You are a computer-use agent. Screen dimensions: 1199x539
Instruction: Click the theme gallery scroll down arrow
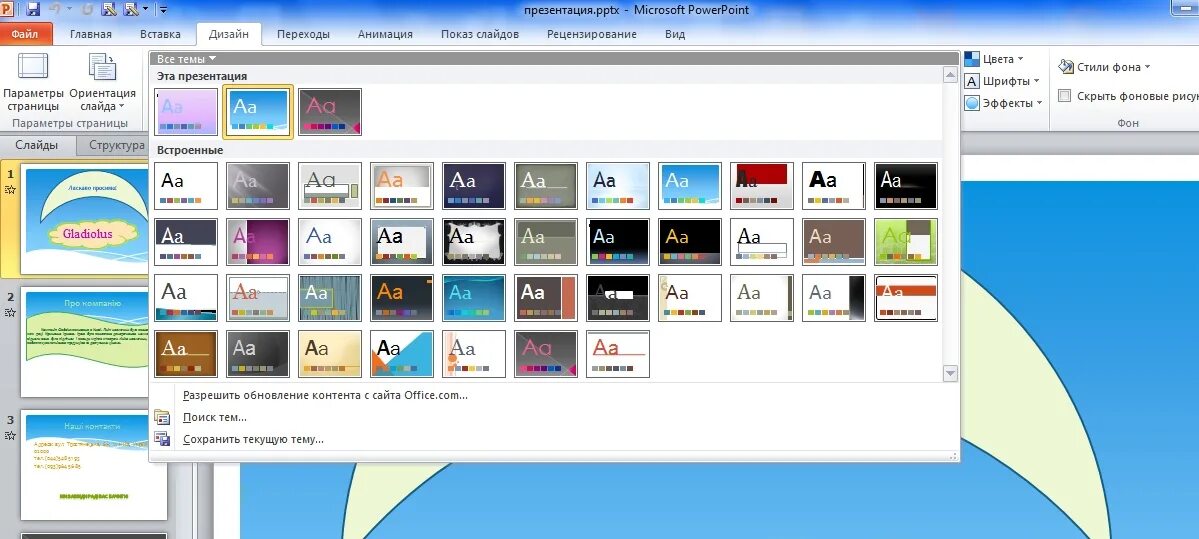pos(950,373)
